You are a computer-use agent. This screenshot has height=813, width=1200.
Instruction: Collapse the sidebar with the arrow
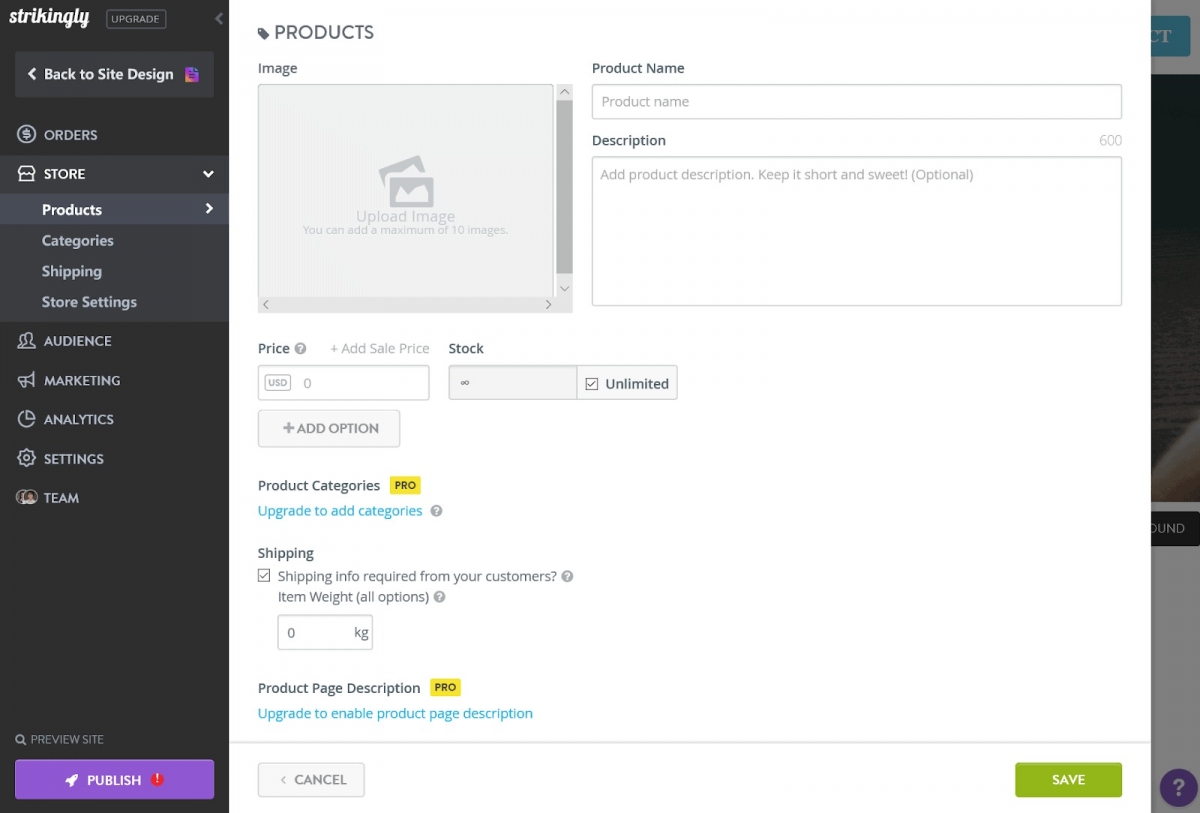(219, 19)
